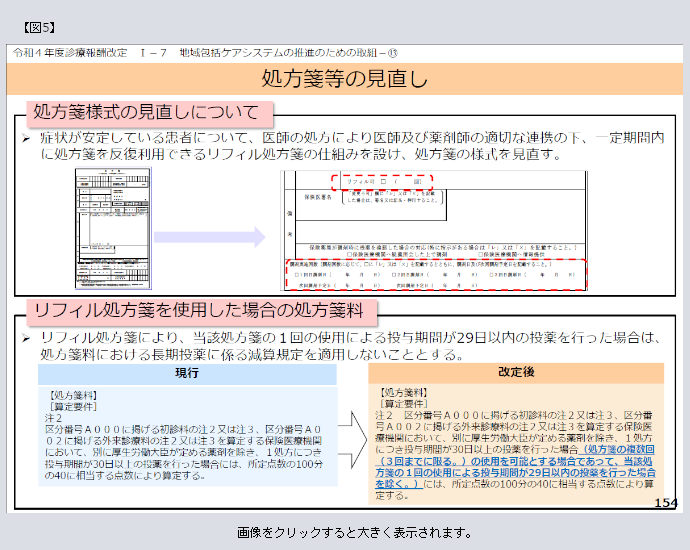
Task: Click the underlined blue revised text in 改定後
Action: [515, 467]
